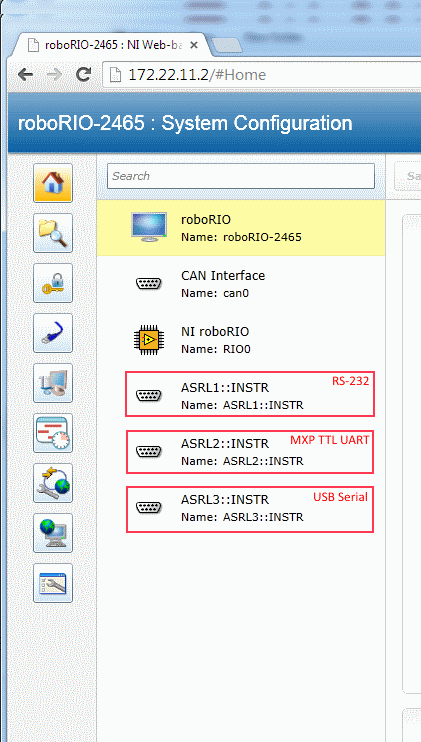
Task: Open the window-with-wrench settings icon
Action: pos(53,583)
